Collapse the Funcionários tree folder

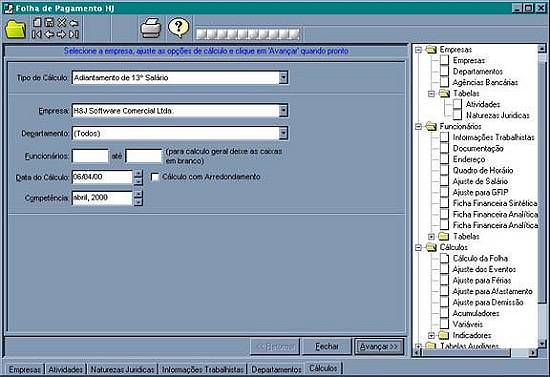418,127
